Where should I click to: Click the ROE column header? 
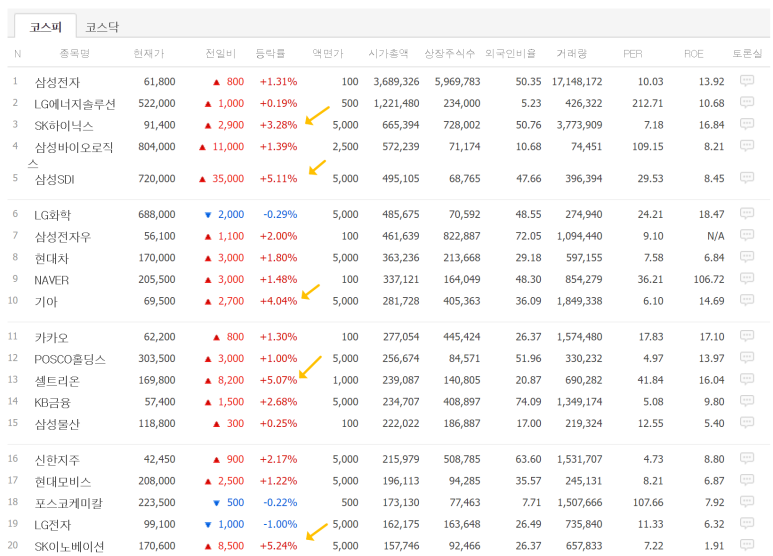(694, 54)
